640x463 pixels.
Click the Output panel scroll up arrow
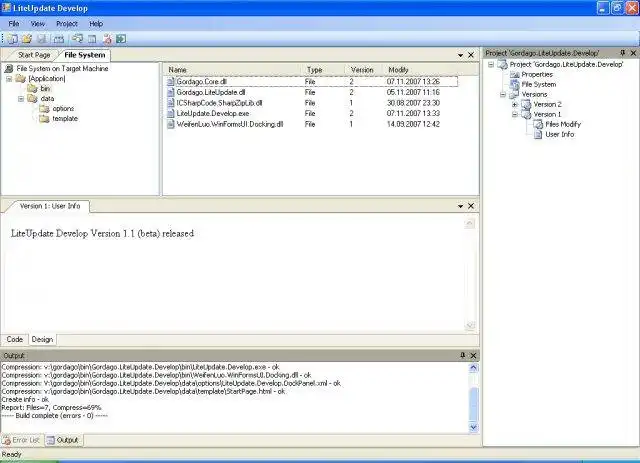coord(473,367)
